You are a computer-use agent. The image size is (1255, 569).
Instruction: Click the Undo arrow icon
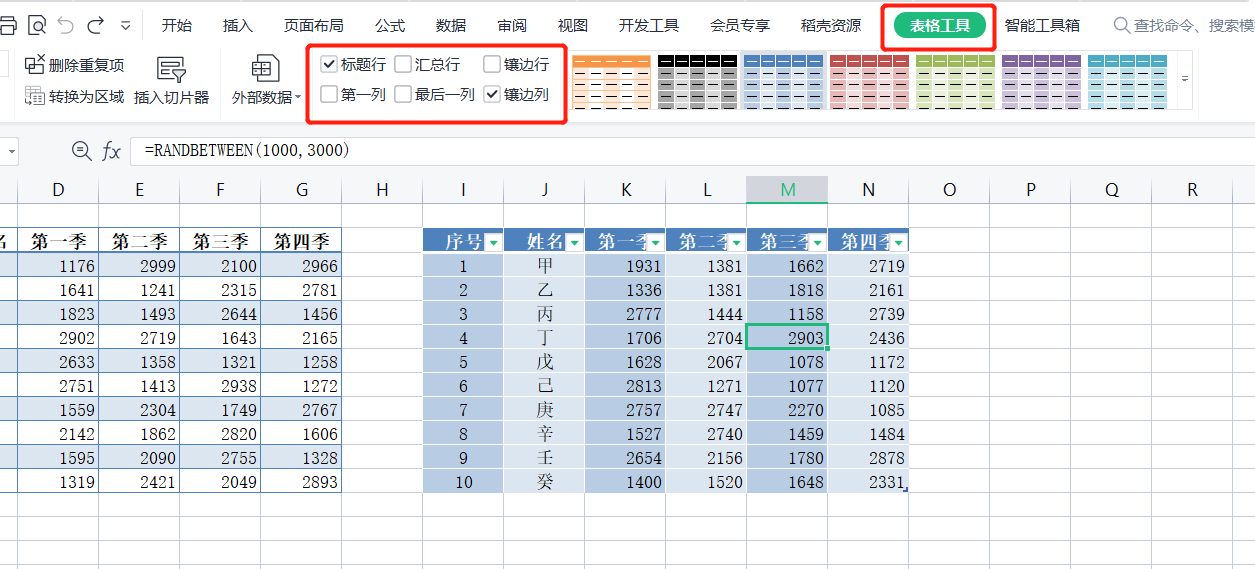(x=66, y=25)
